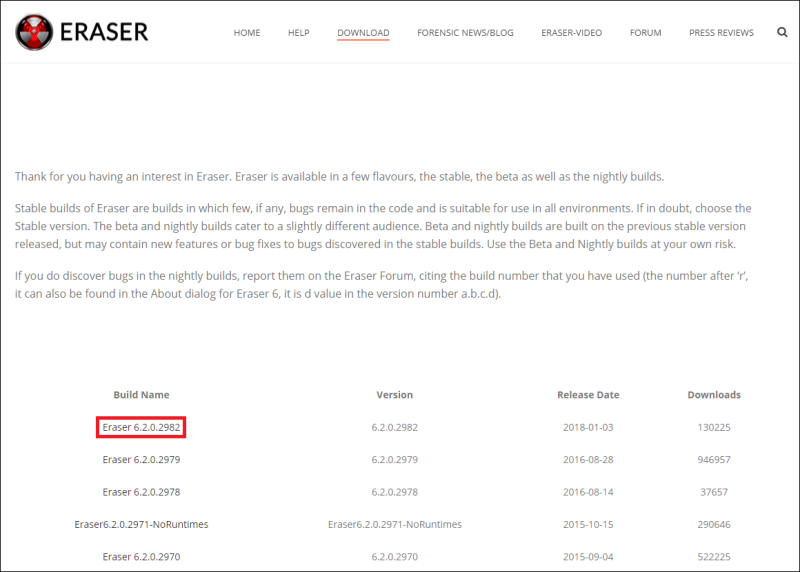Click the paragraph starting 'If you do discover bugs'
This screenshot has height=572, width=800.
382,285
